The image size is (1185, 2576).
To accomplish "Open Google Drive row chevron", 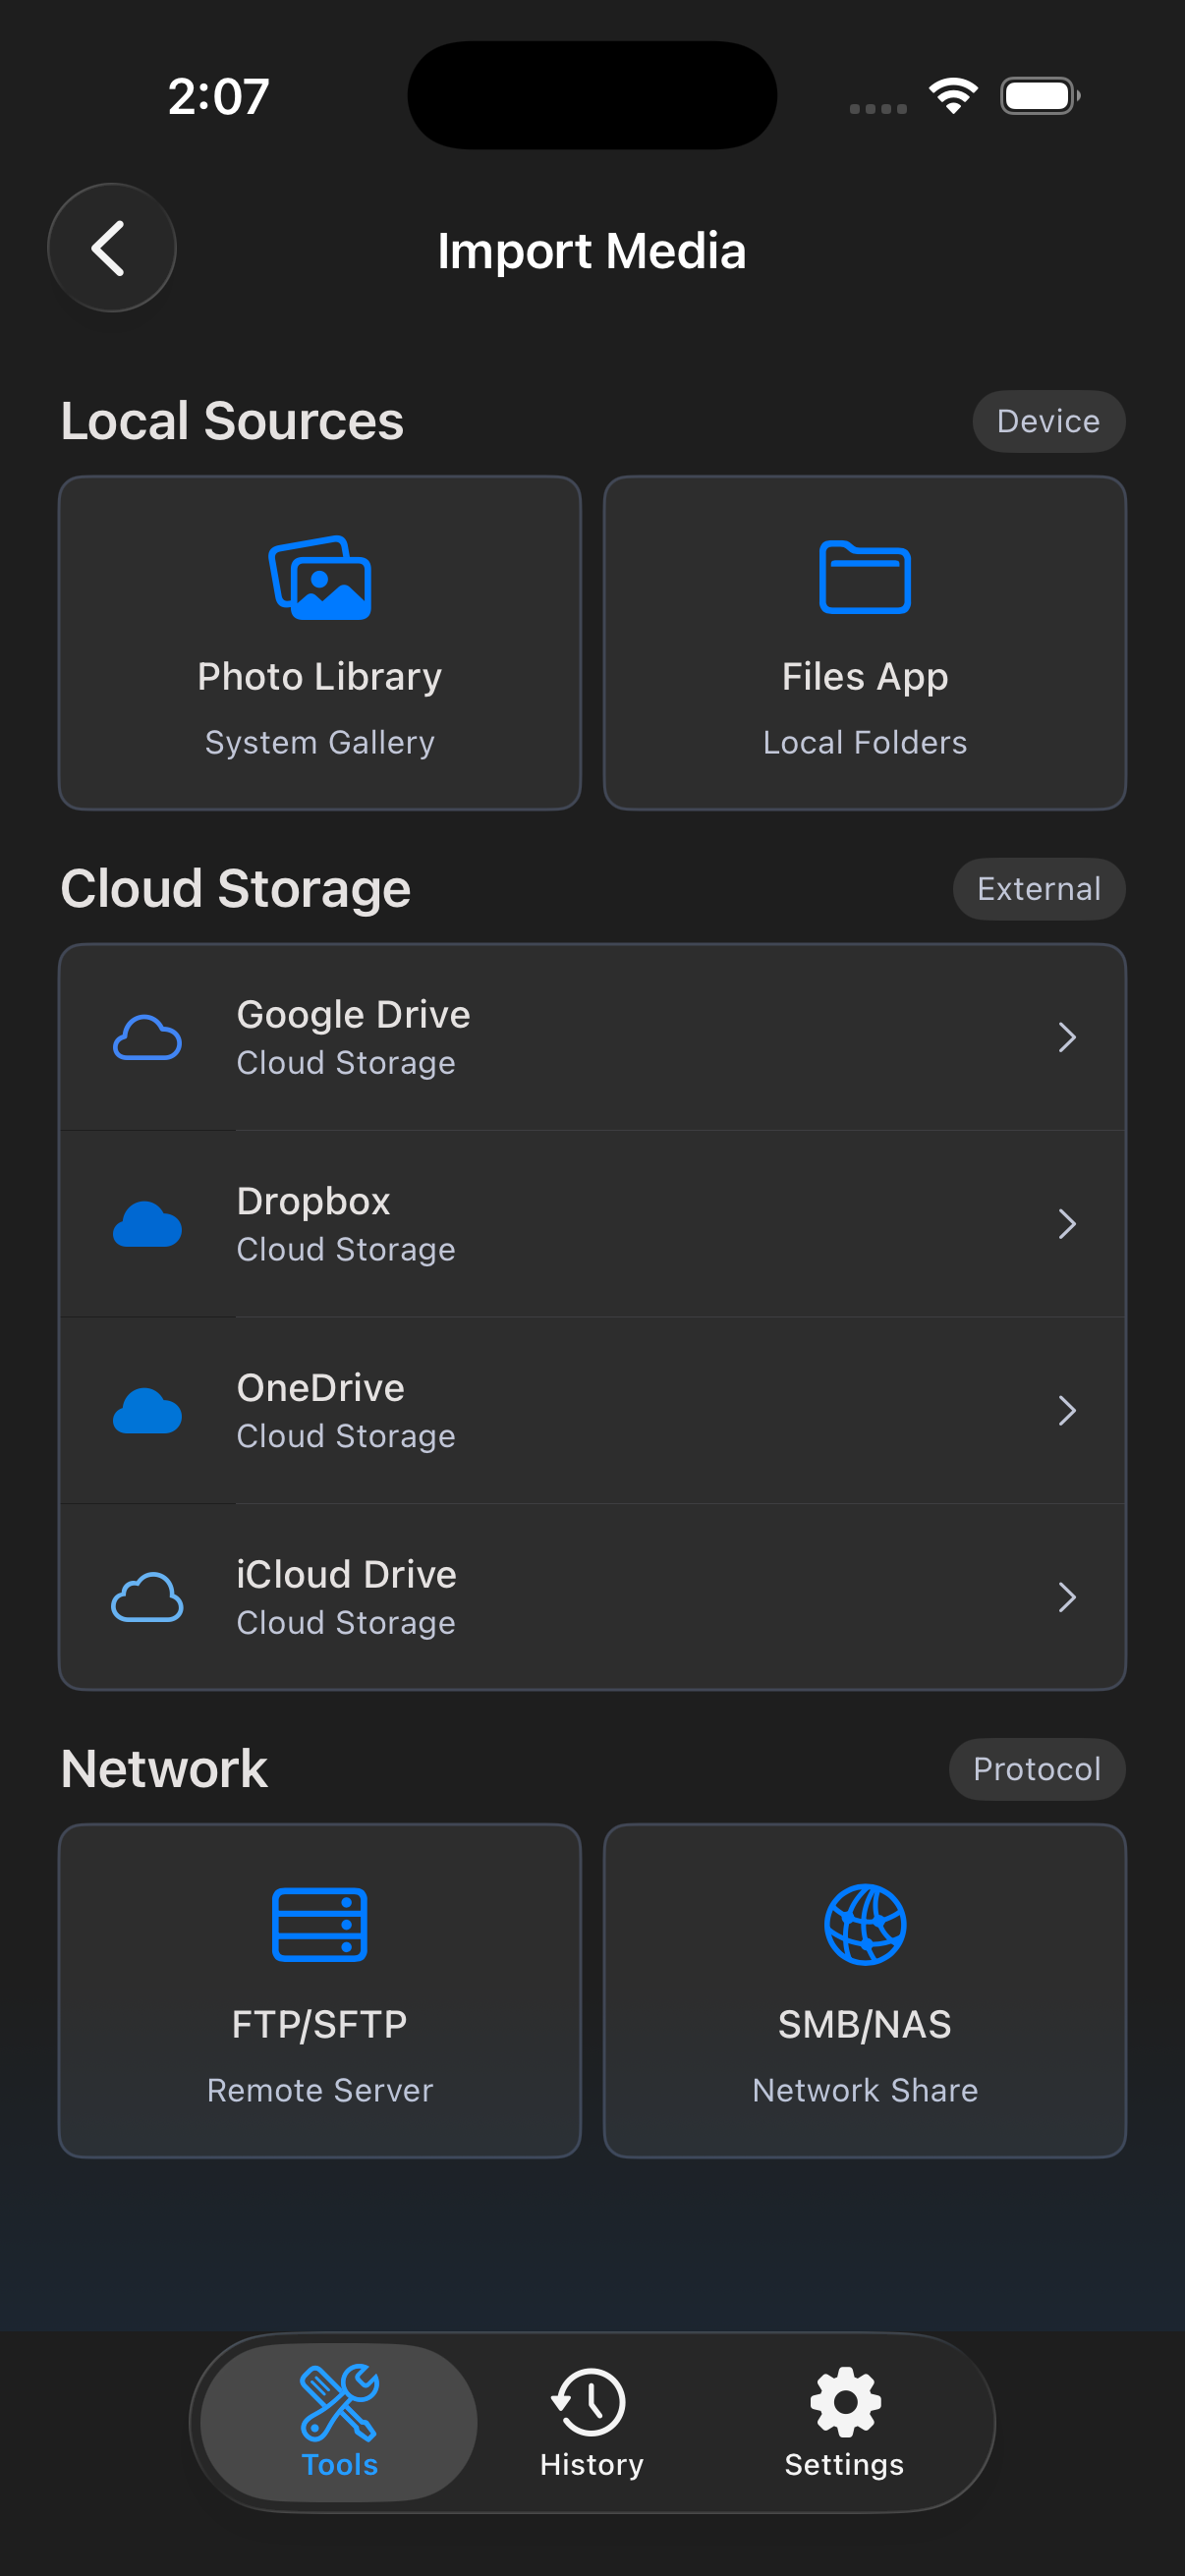I will [1067, 1037].
